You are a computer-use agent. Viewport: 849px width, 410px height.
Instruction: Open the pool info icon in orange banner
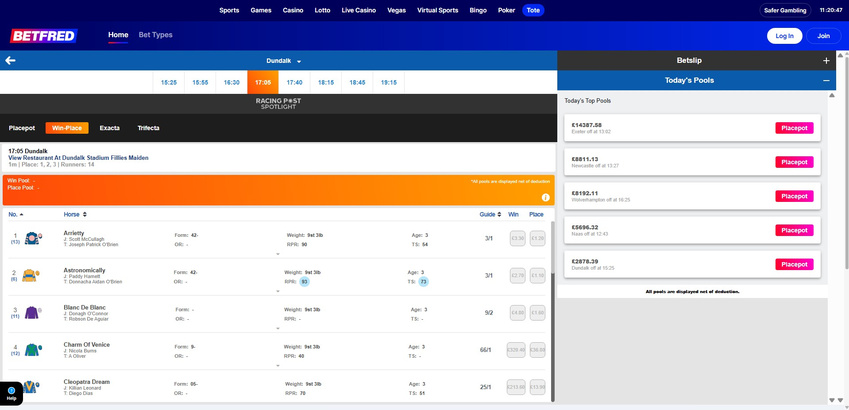coord(545,198)
